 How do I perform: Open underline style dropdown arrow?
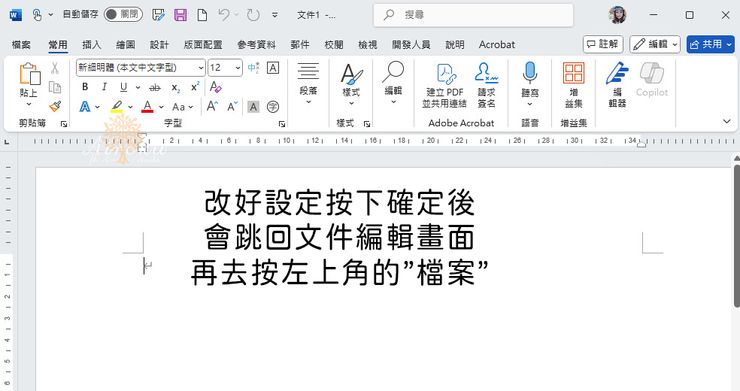(x=138, y=87)
